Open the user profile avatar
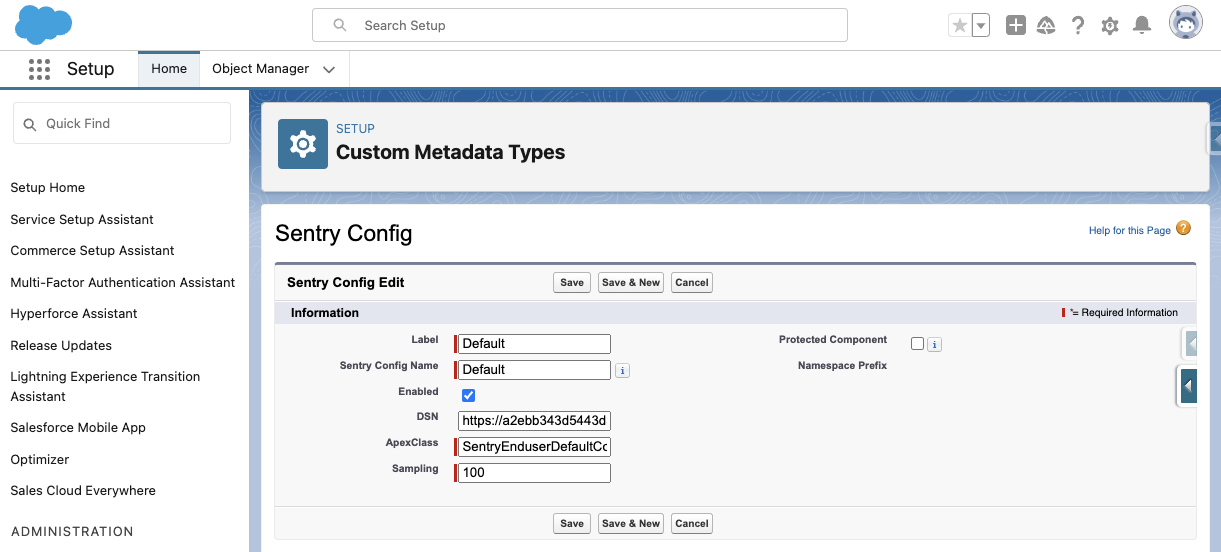 point(1186,23)
